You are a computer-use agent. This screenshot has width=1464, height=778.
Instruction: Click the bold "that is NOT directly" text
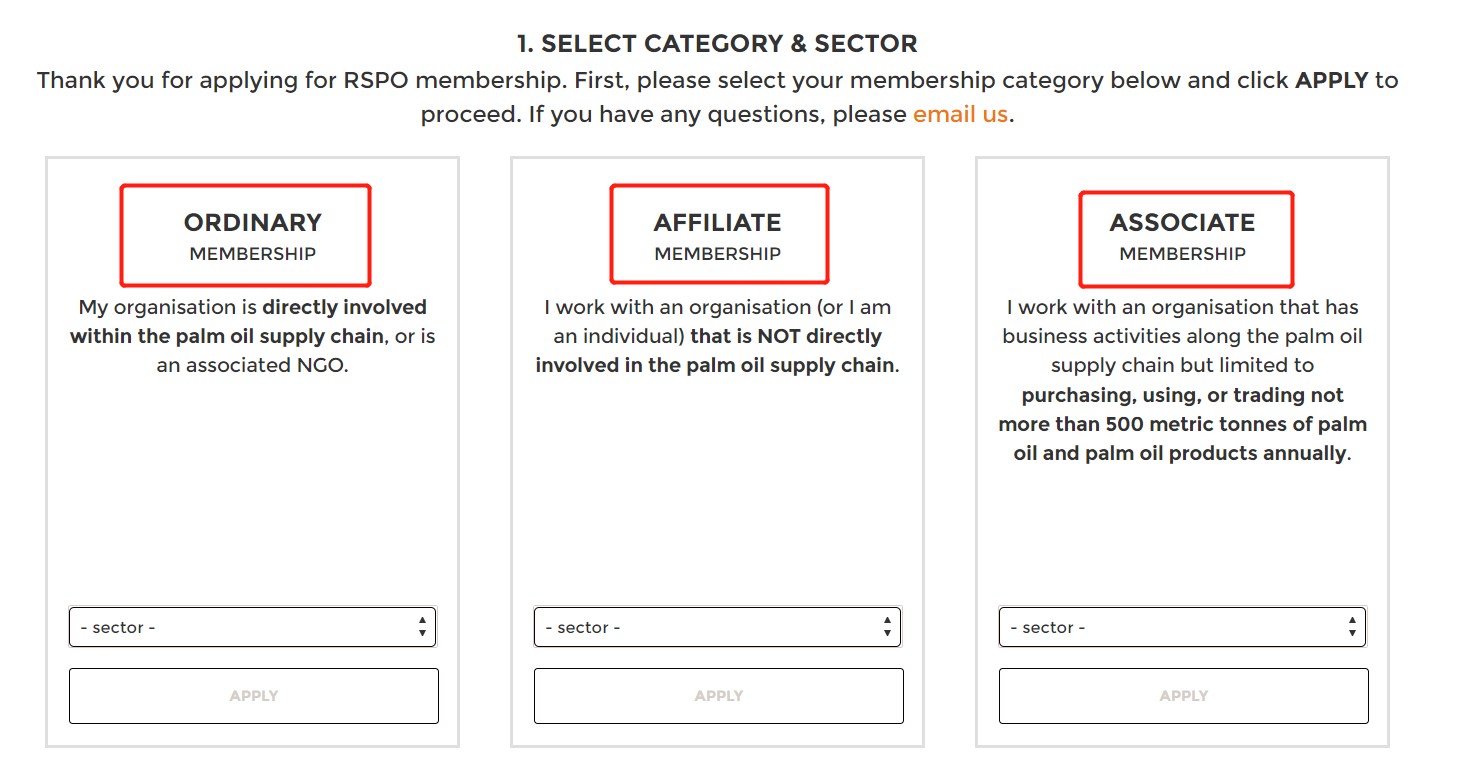[x=786, y=337]
